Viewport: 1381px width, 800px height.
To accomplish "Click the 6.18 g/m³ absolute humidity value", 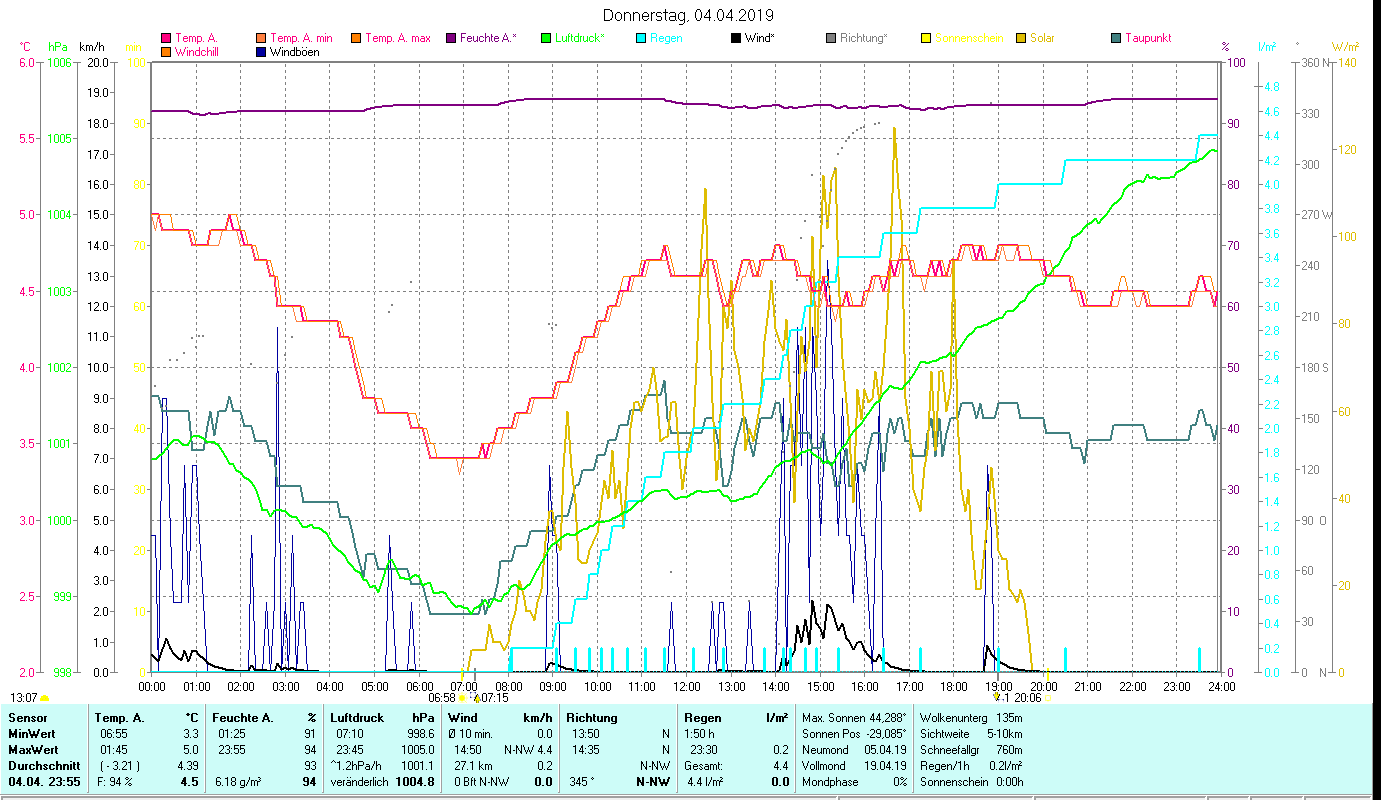I will (x=239, y=782).
